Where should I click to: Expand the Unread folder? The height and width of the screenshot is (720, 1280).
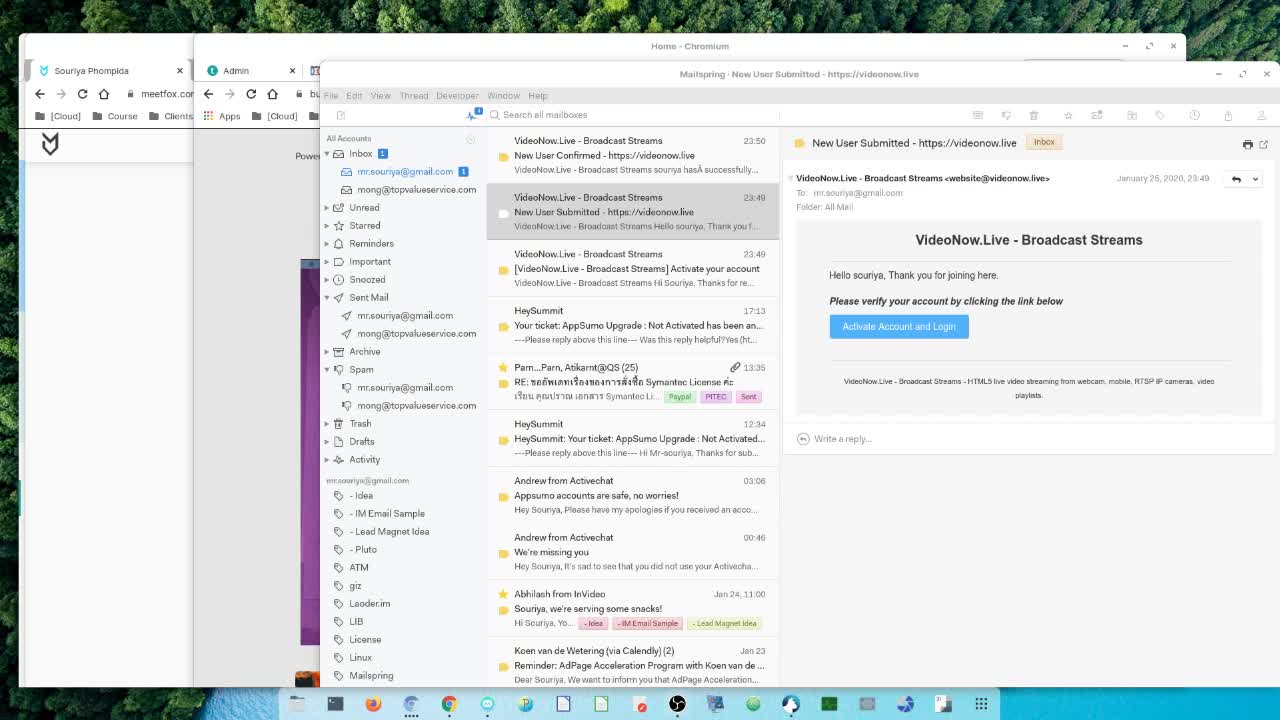point(327,208)
